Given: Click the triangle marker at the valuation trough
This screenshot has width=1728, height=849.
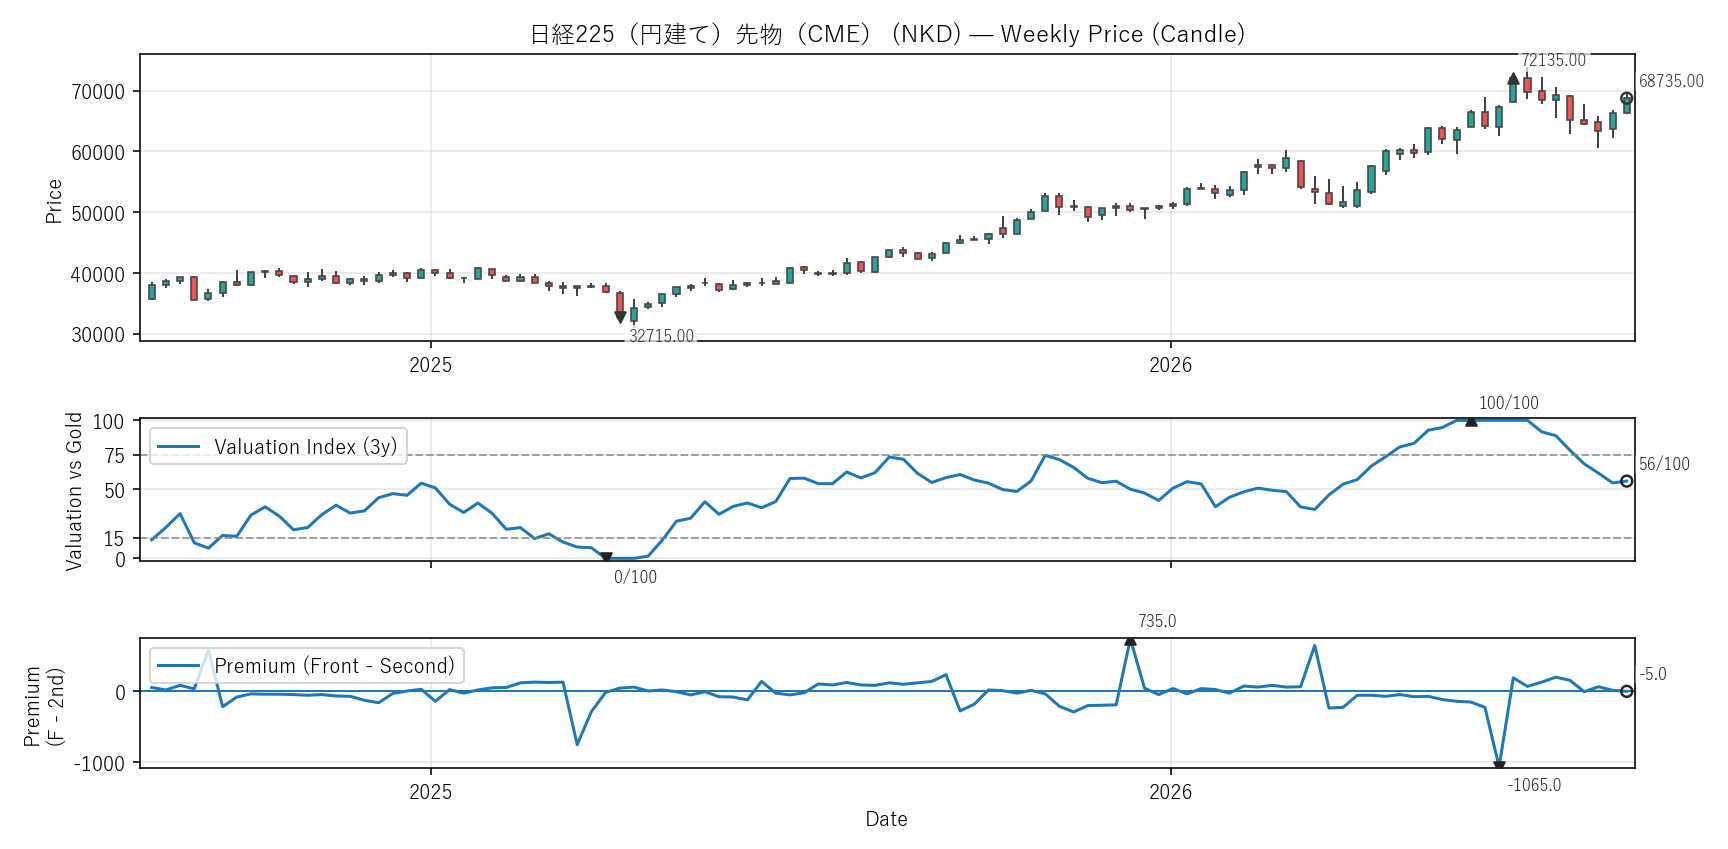Looking at the screenshot, I should [x=606, y=558].
